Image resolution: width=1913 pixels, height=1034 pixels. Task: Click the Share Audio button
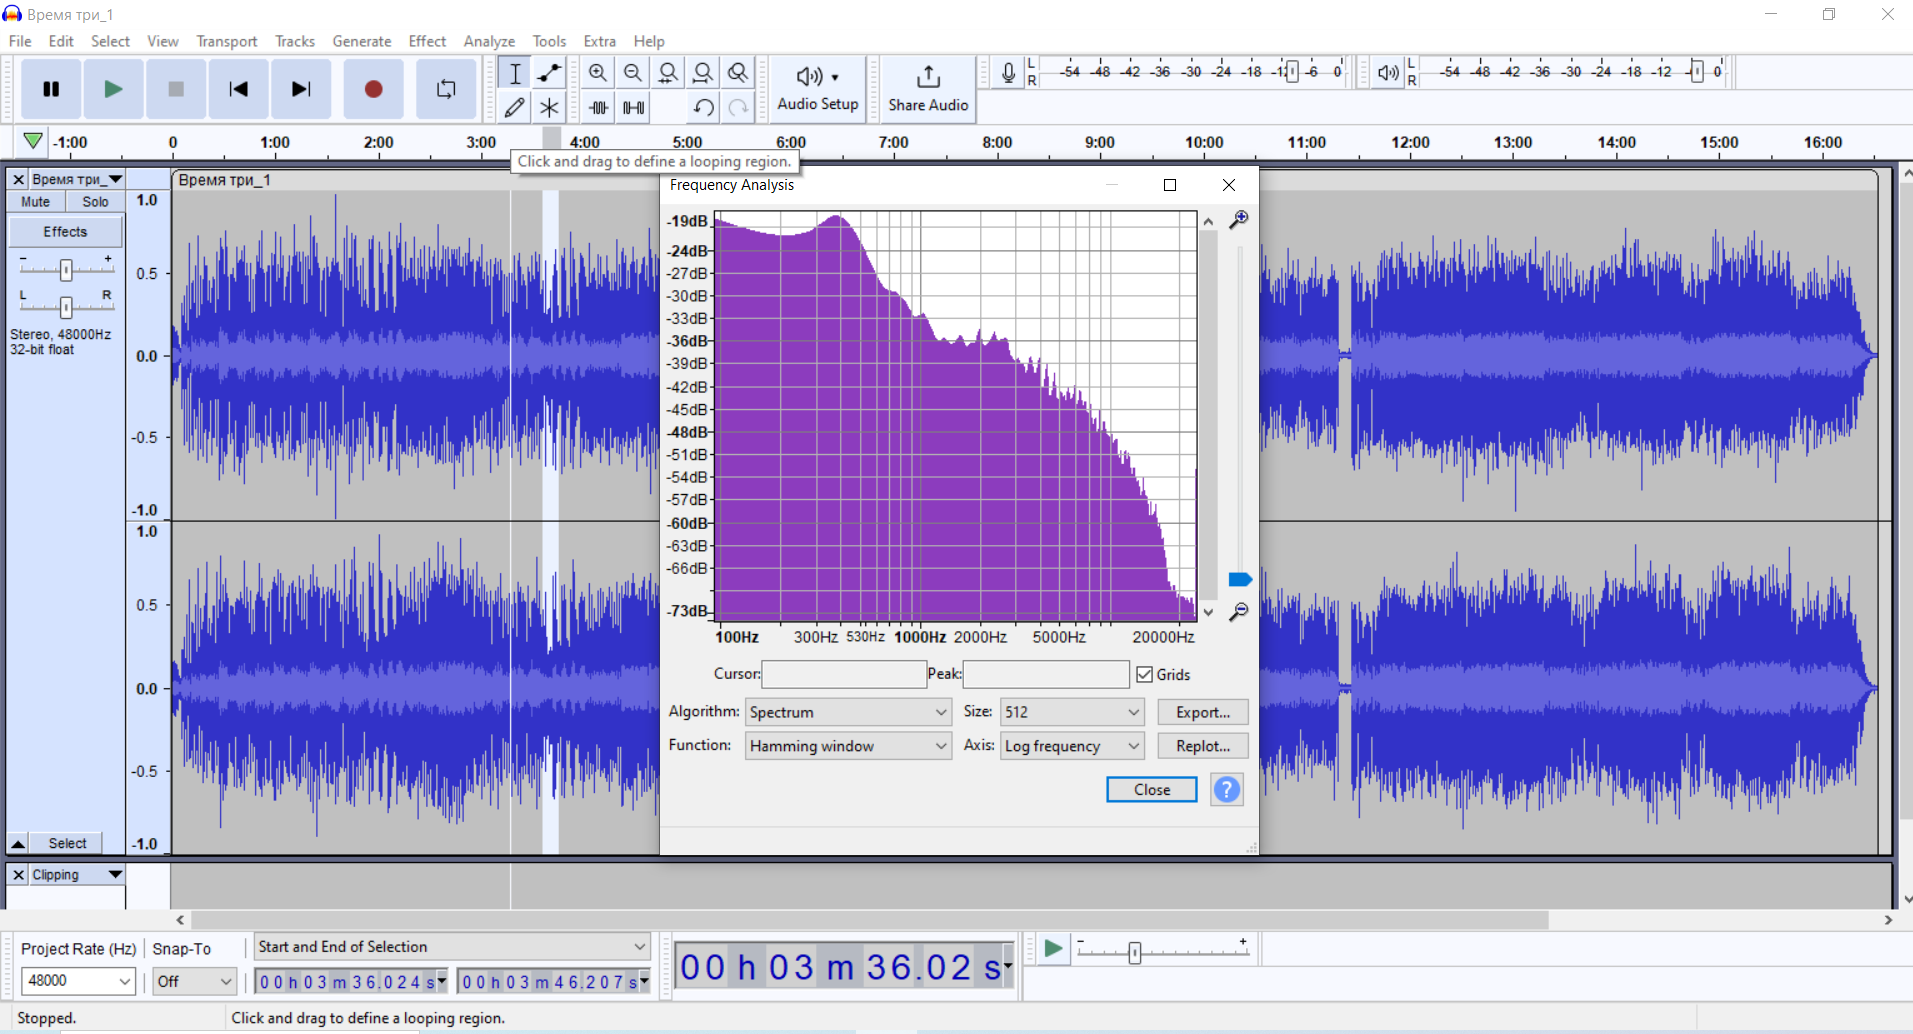[928, 89]
